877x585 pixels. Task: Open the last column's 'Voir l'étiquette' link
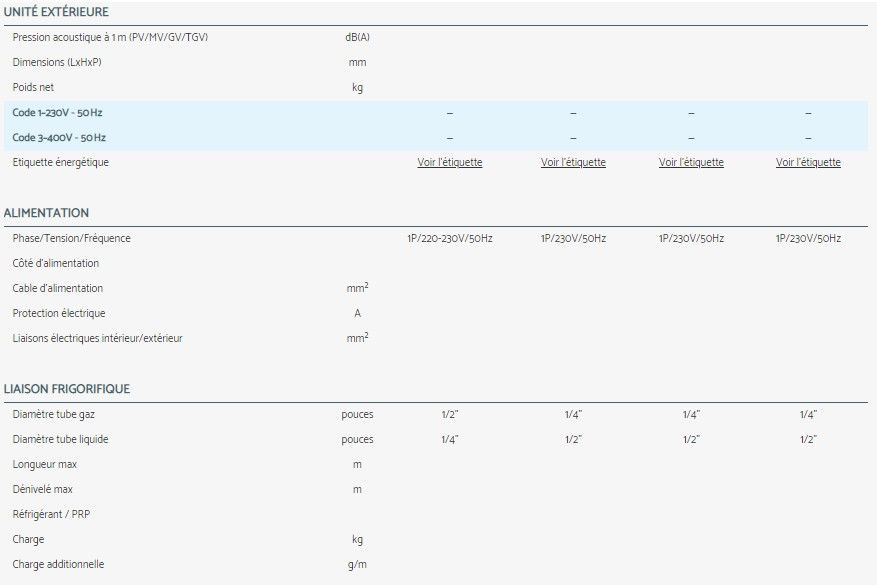click(808, 162)
